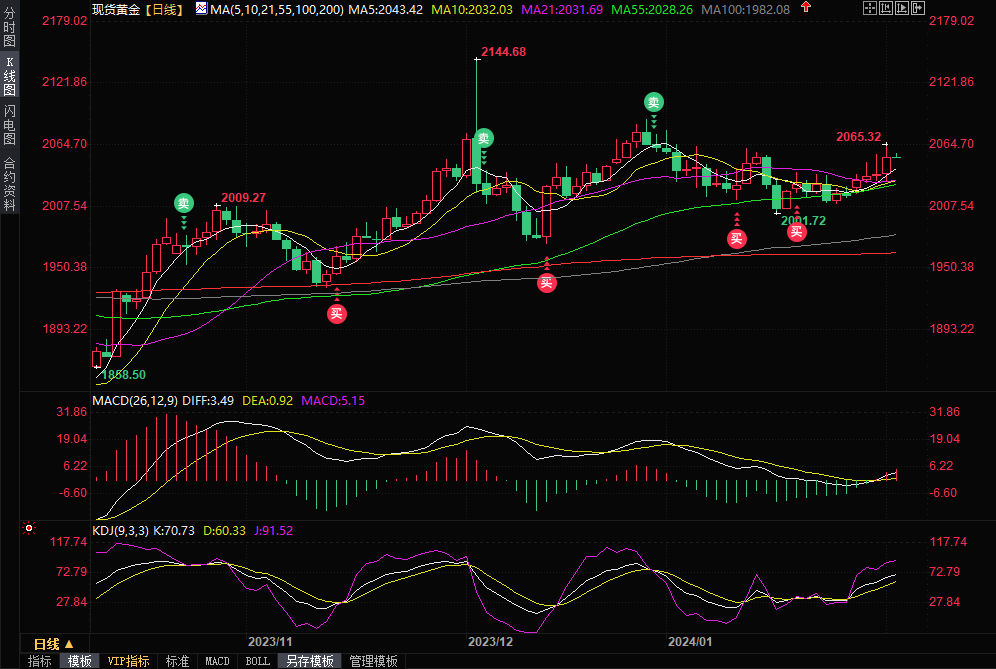Open the 合约资料 side tab

tap(9, 183)
